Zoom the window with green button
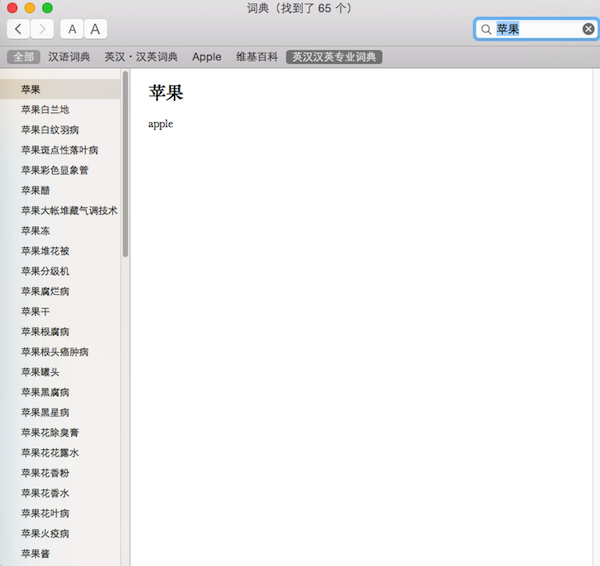600x566 pixels. pos(47,8)
